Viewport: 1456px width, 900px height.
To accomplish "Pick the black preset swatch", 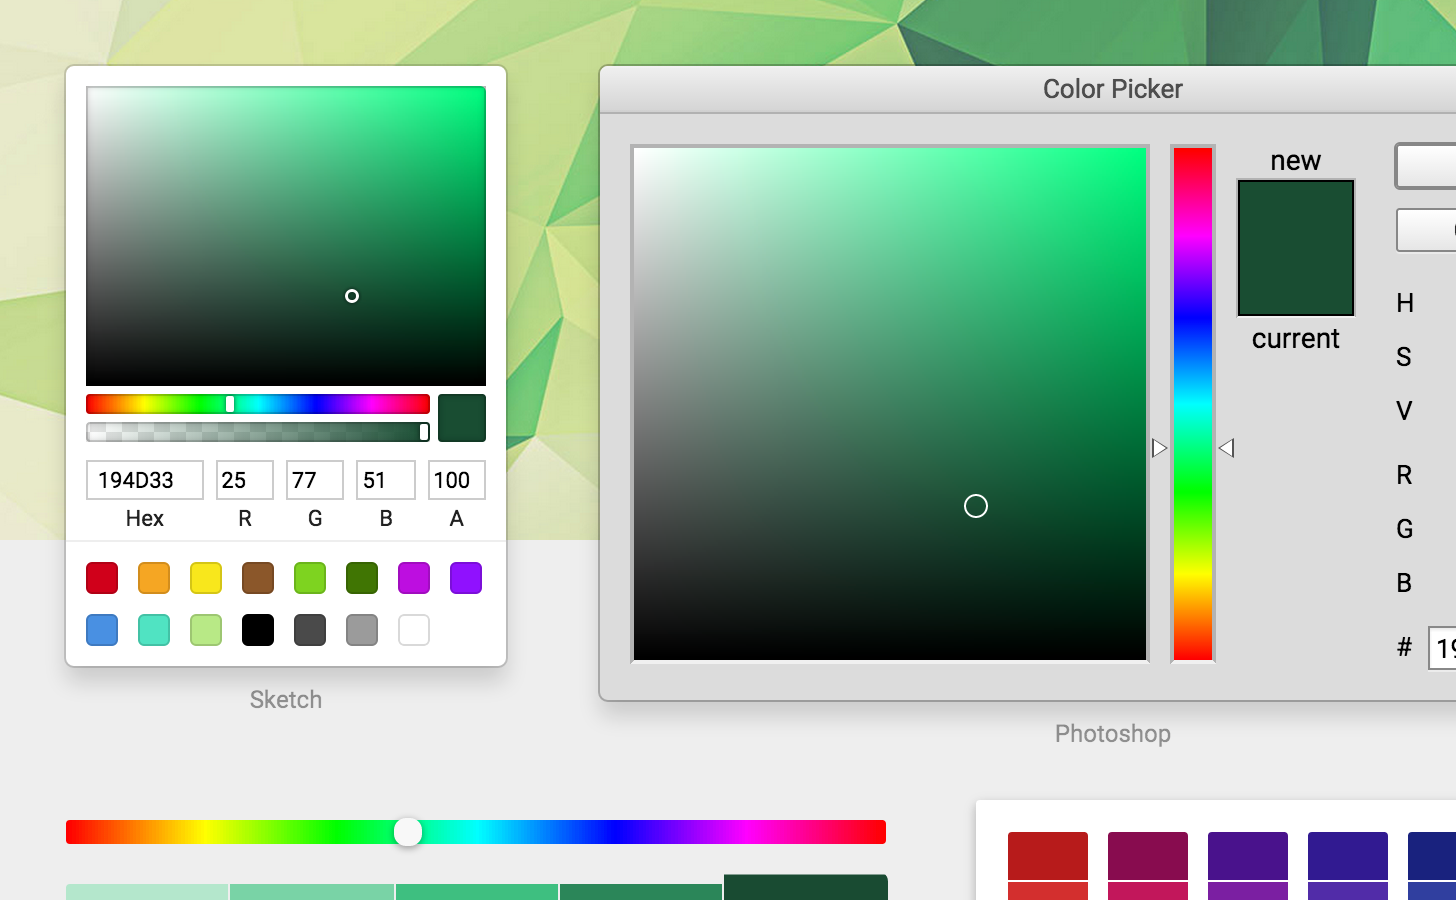I will pyautogui.click(x=258, y=630).
